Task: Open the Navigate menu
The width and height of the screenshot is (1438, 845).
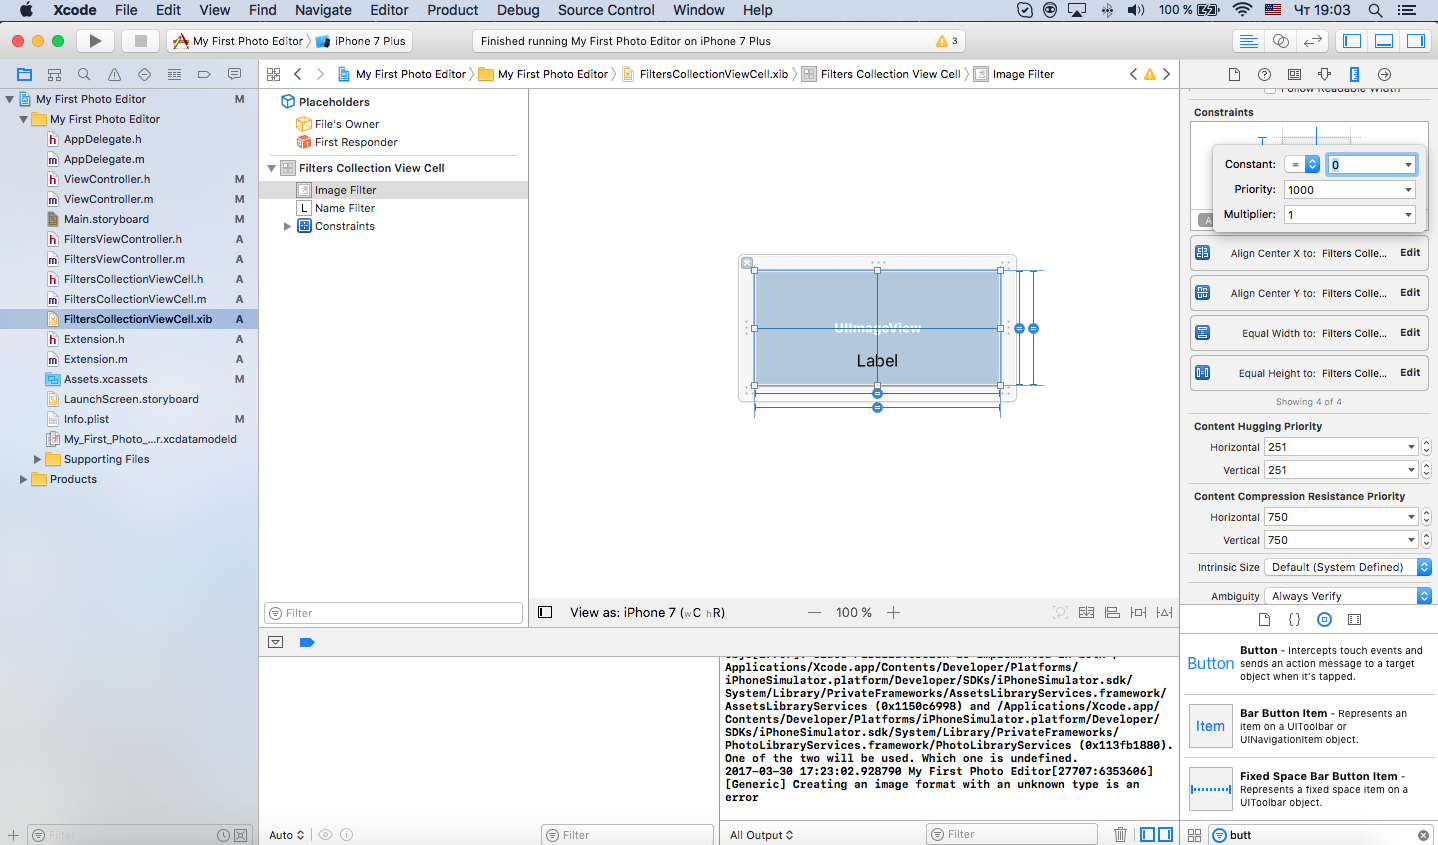Action: [x=323, y=10]
